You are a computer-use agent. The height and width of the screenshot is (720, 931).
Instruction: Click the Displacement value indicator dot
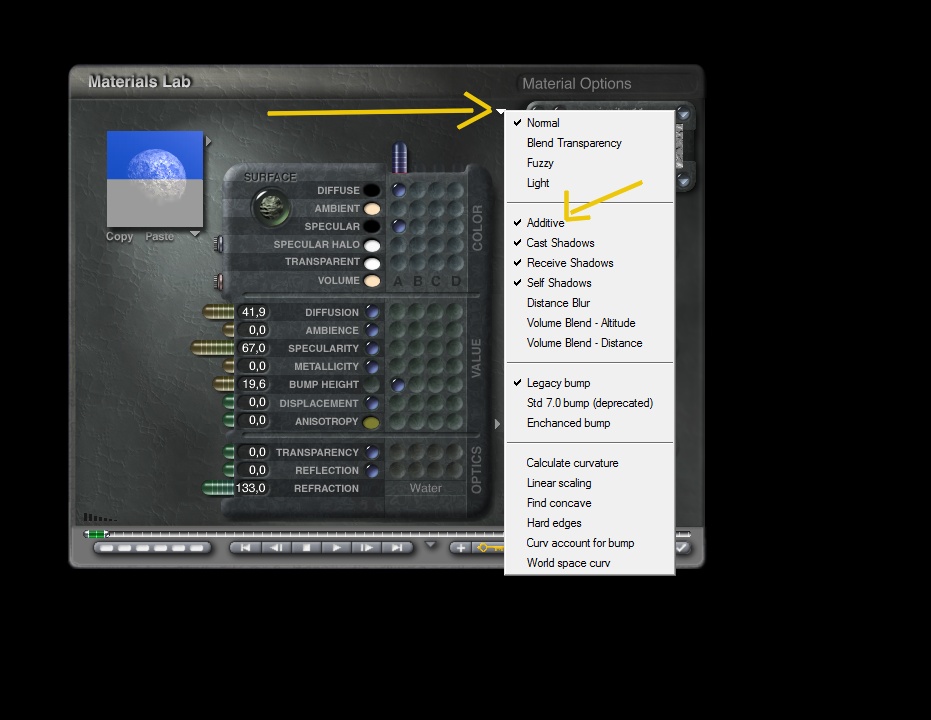372,403
